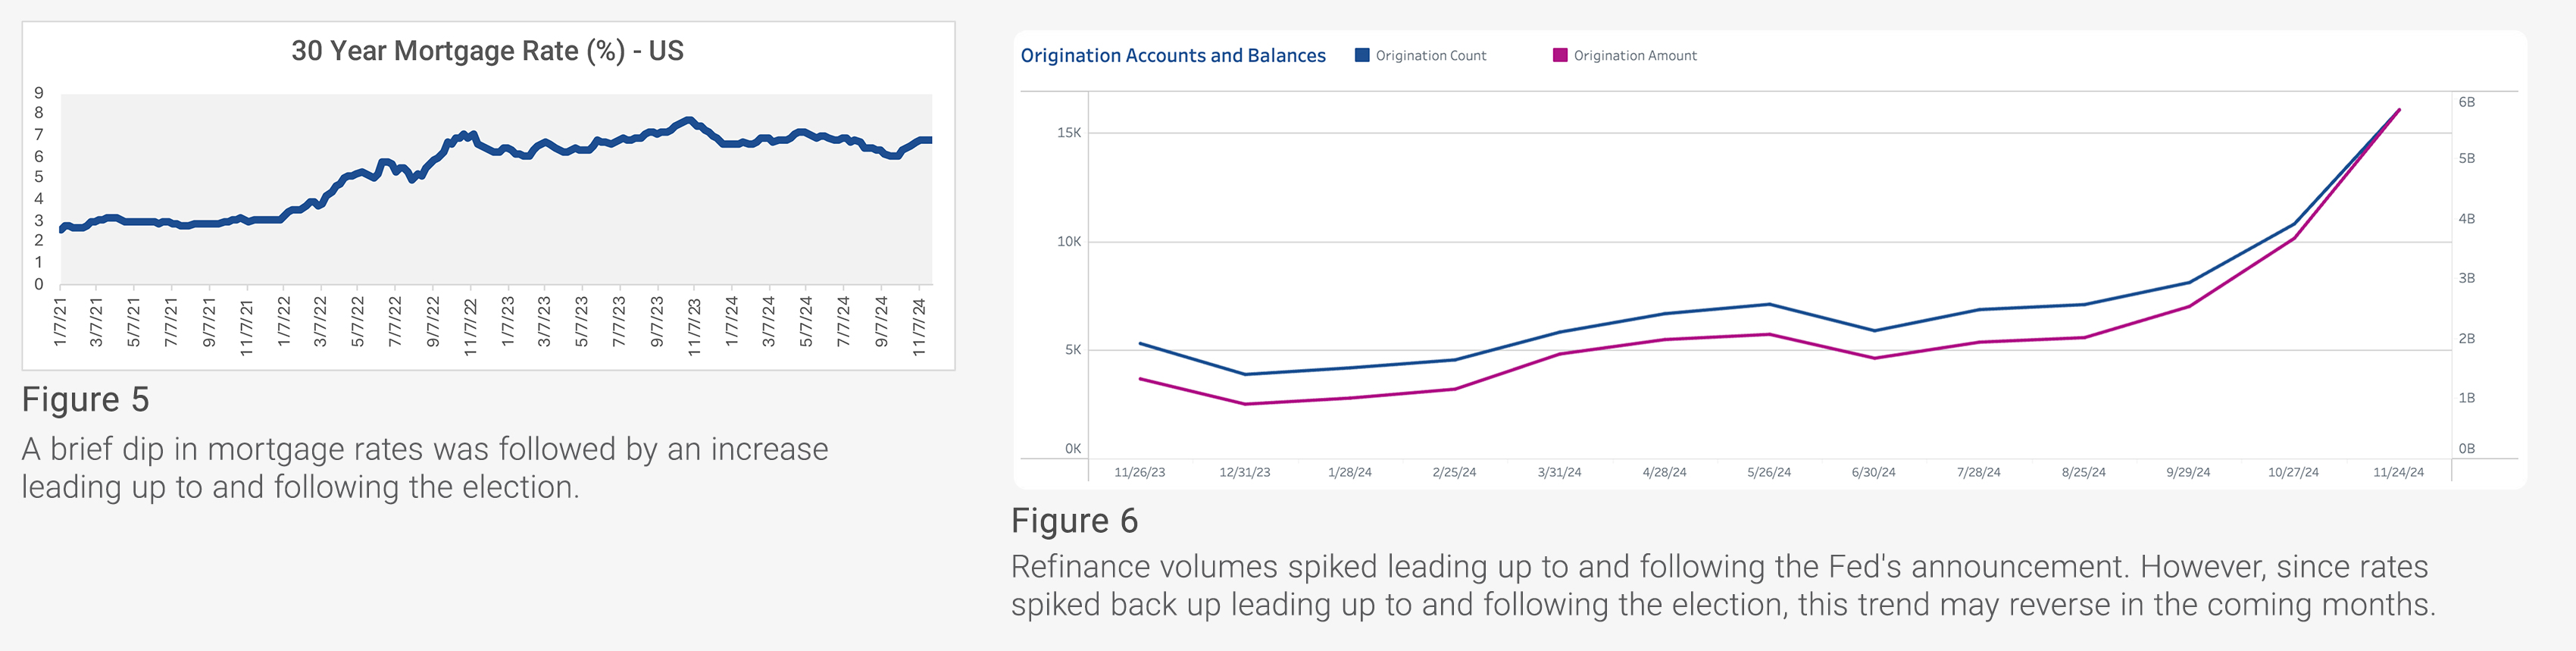Click the blue Origination Count legend swatch
Screen dimensions: 2576x651
[1362, 55]
